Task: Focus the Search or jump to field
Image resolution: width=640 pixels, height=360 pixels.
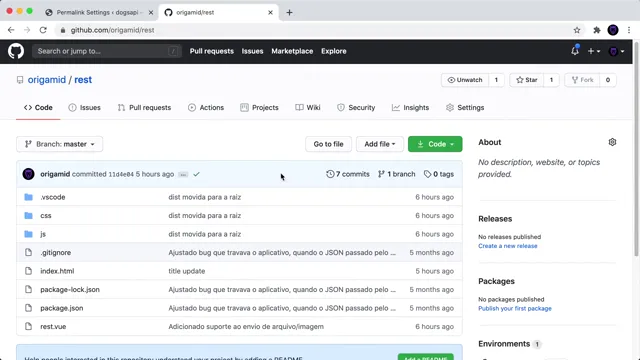Action: 107,51
